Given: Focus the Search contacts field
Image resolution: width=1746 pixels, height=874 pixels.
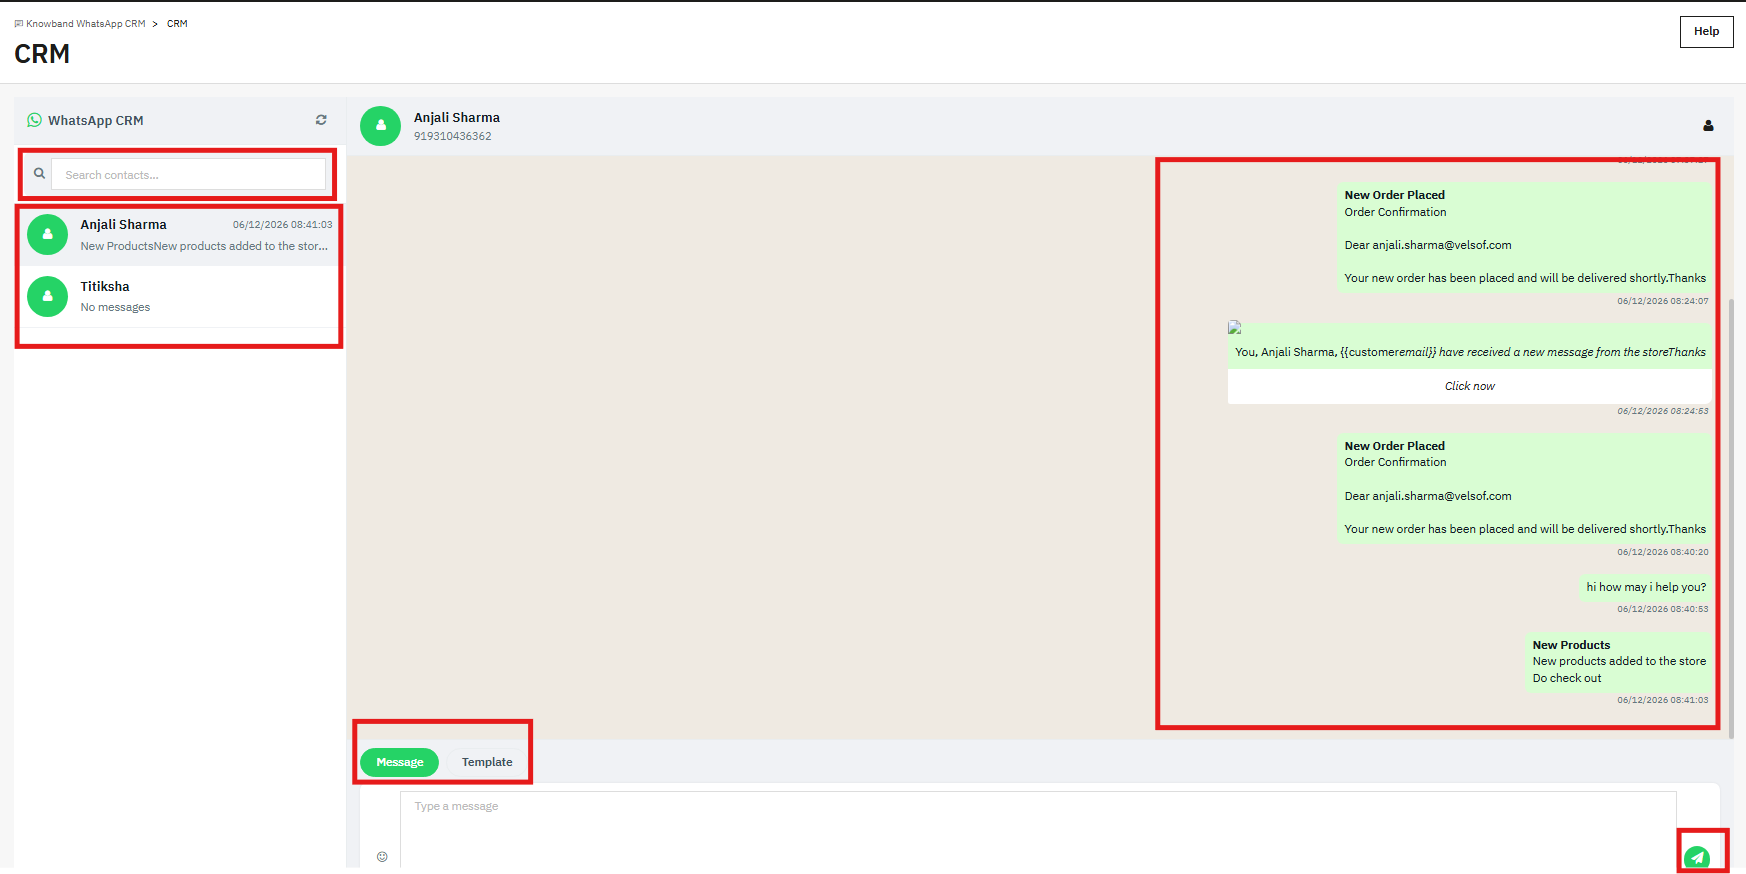Looking at the screenshot, I should tap(188, 174).
